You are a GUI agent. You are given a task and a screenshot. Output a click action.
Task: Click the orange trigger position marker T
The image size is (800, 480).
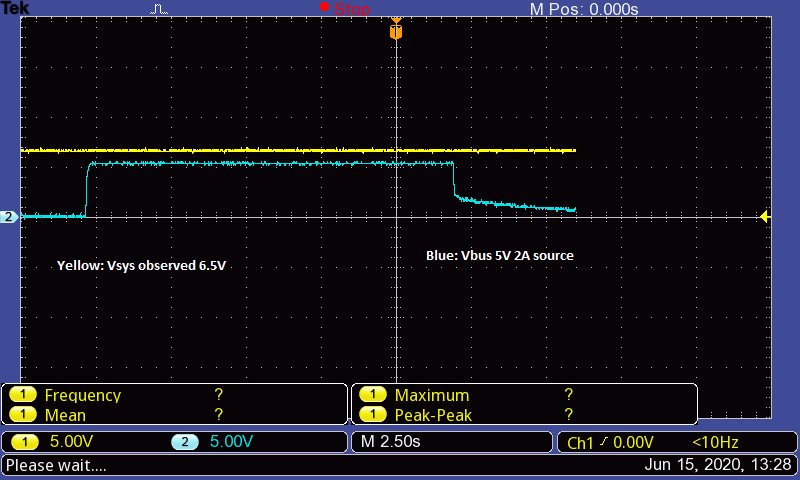point(396,32)
